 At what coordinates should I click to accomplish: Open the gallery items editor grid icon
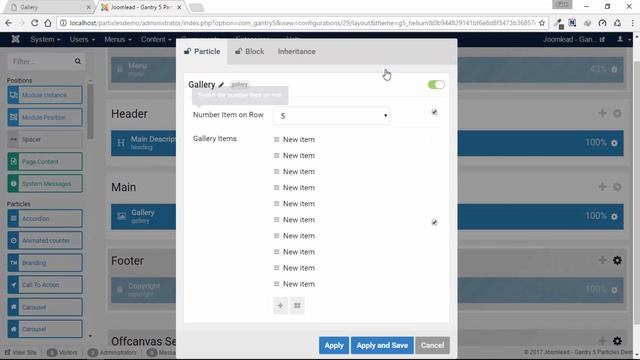click(x=297, y=305)
